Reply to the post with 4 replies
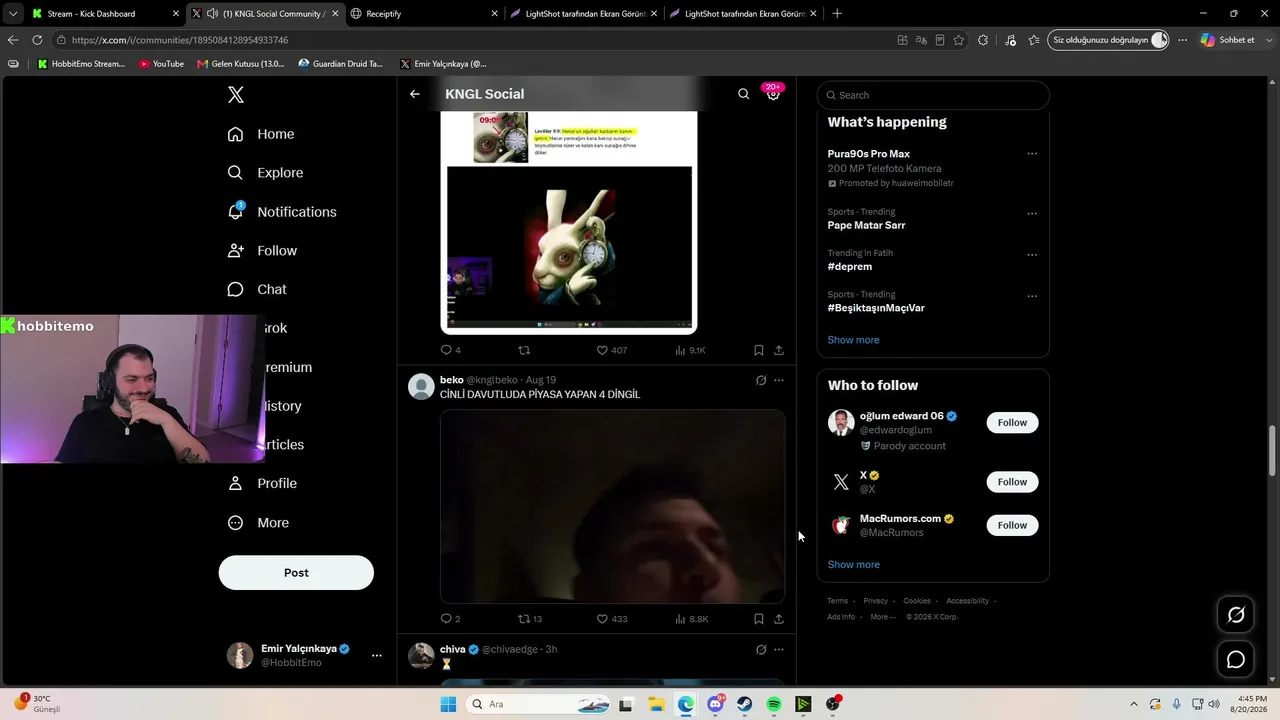This screenshot has height=720, width=1280. click(x=451, y=350)
